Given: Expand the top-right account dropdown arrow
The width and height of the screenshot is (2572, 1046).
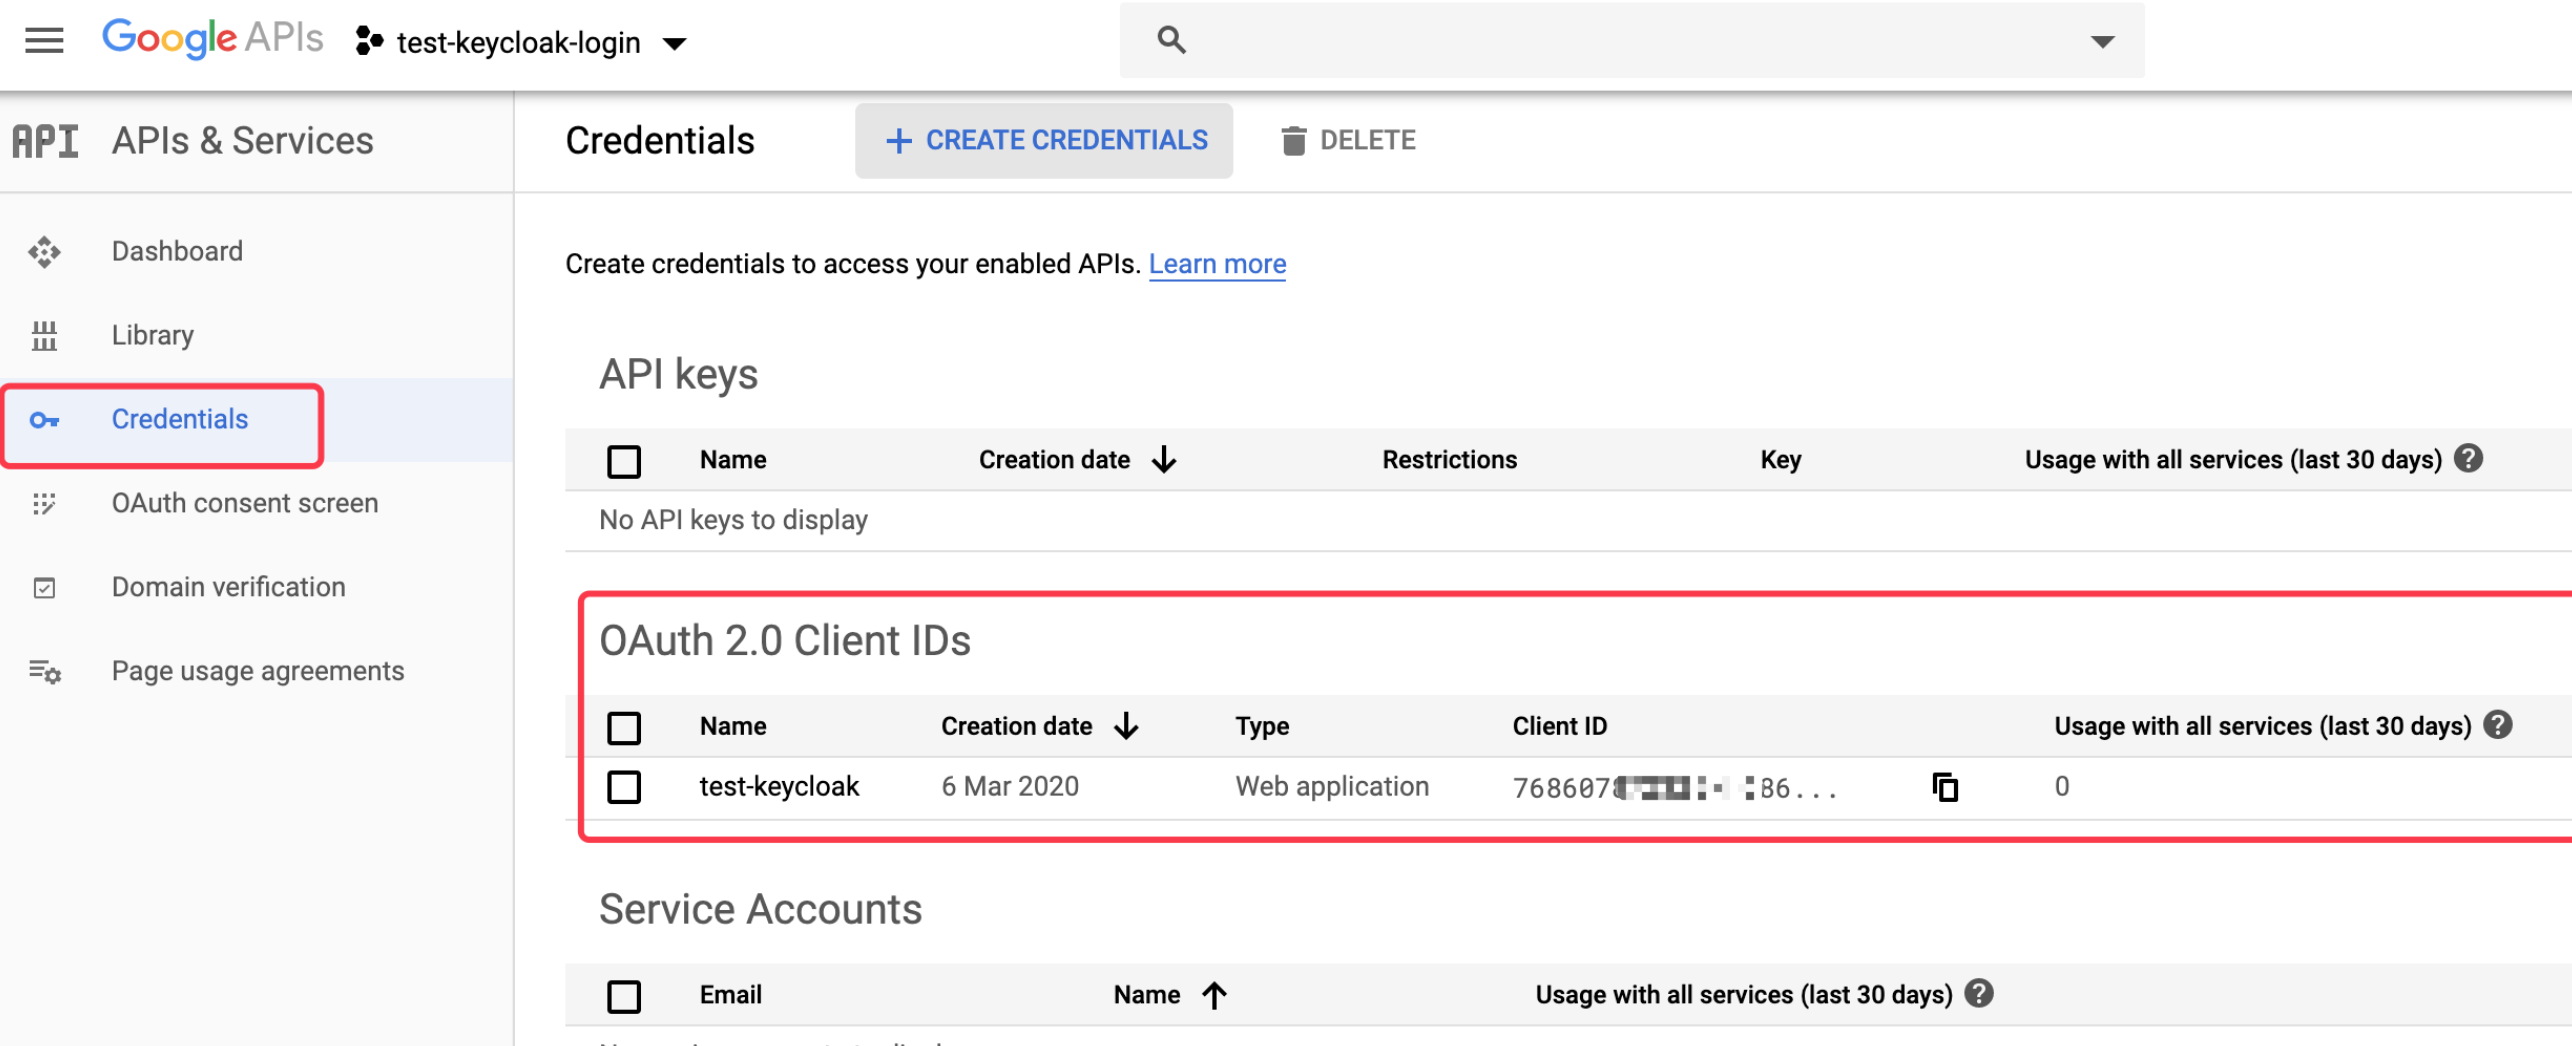Looking at the screenshot, I should click(x=2102, y=41).
